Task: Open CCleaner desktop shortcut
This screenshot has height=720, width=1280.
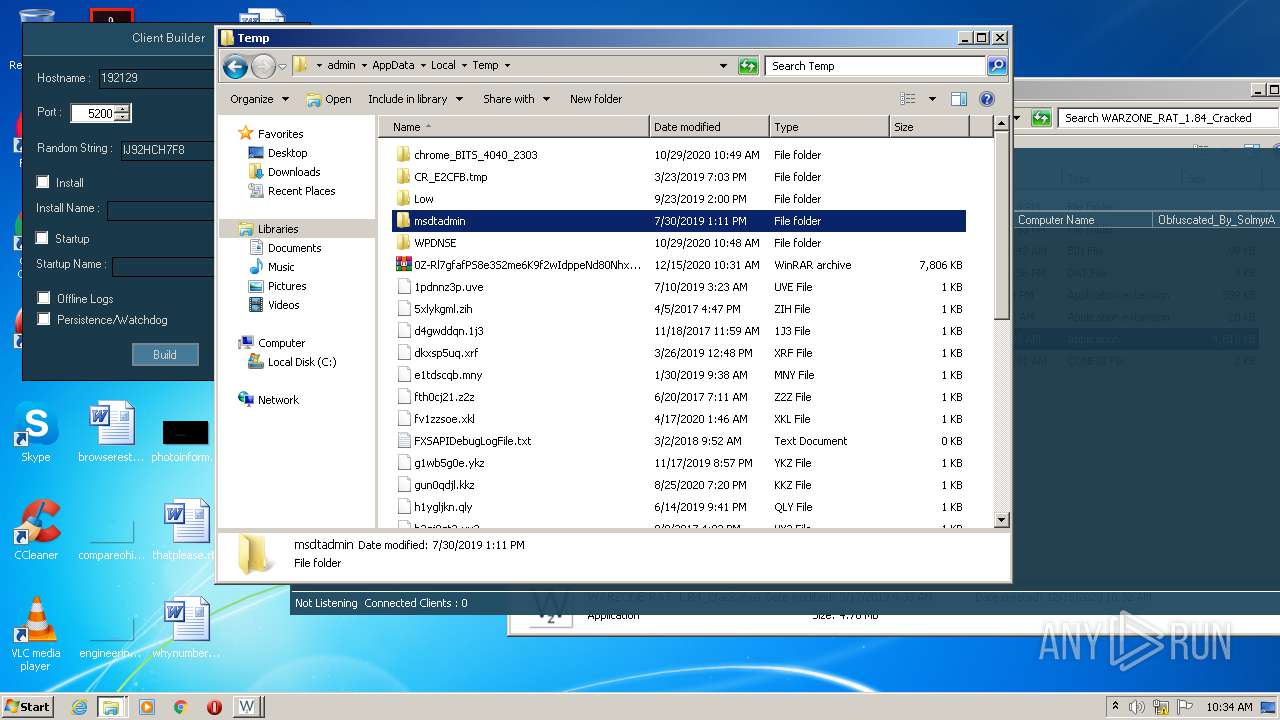Action: click(36, 530)
